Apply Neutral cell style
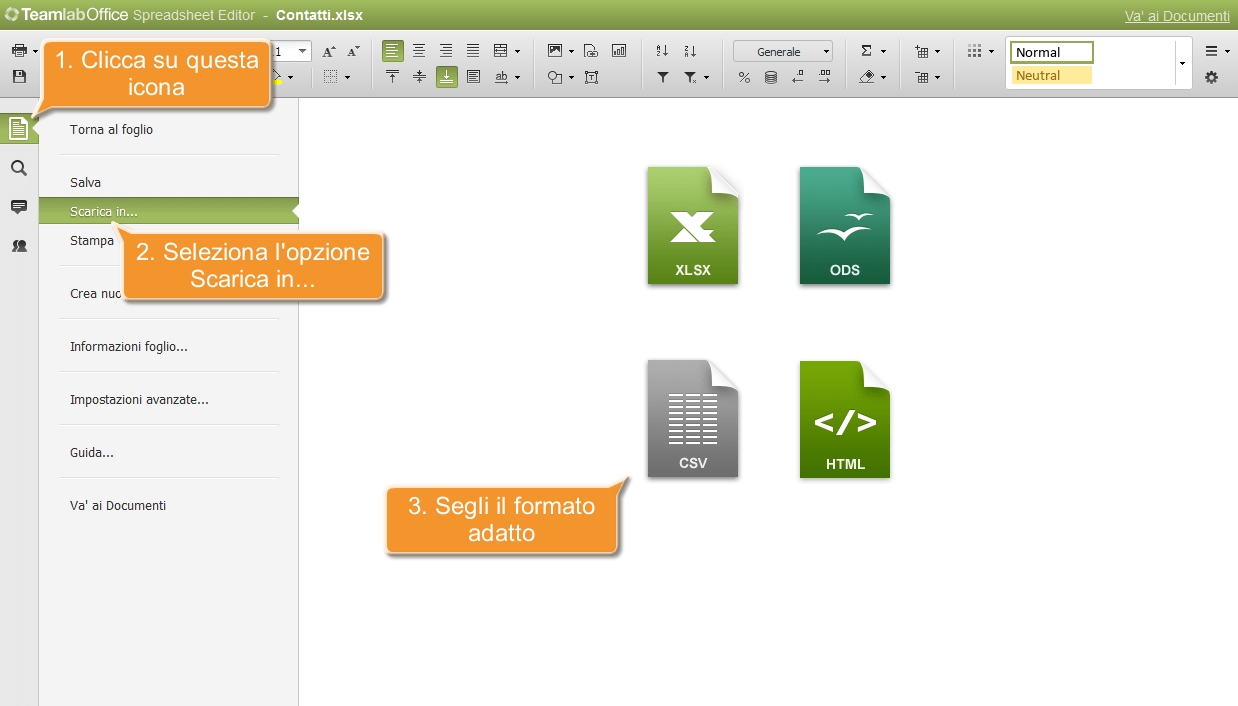 [1052, 75]
